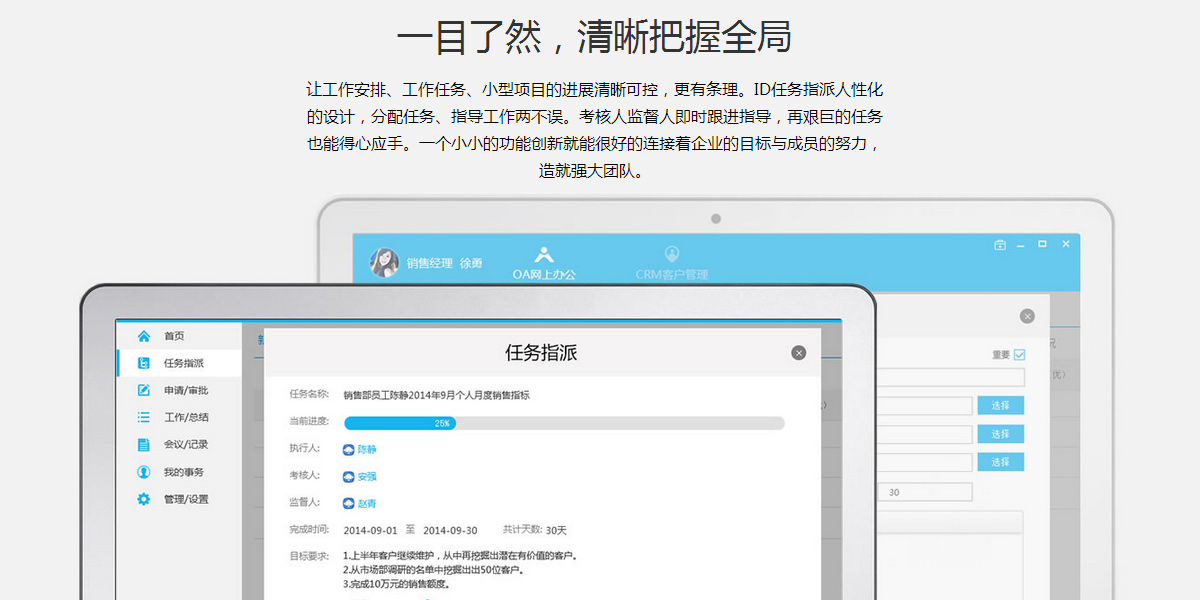
Task: Click the 首页 home icon in sidebar
Action: 144,336
